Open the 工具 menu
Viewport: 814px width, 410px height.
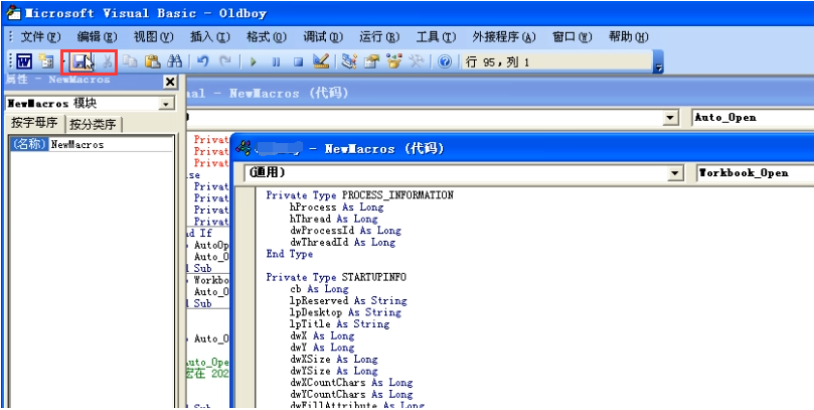pyautogui.click(x=436, y=37)
